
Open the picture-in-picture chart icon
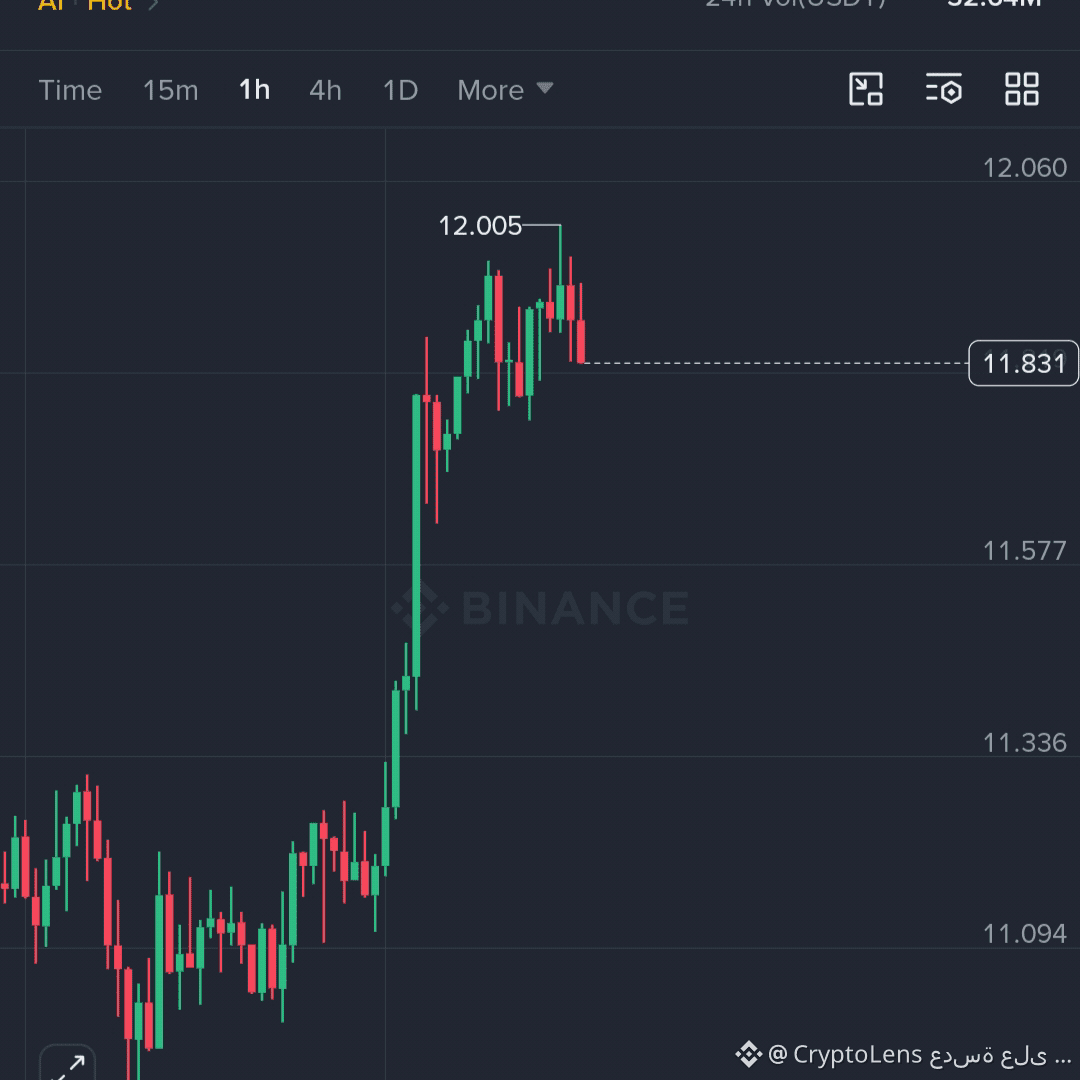[866, 90]
